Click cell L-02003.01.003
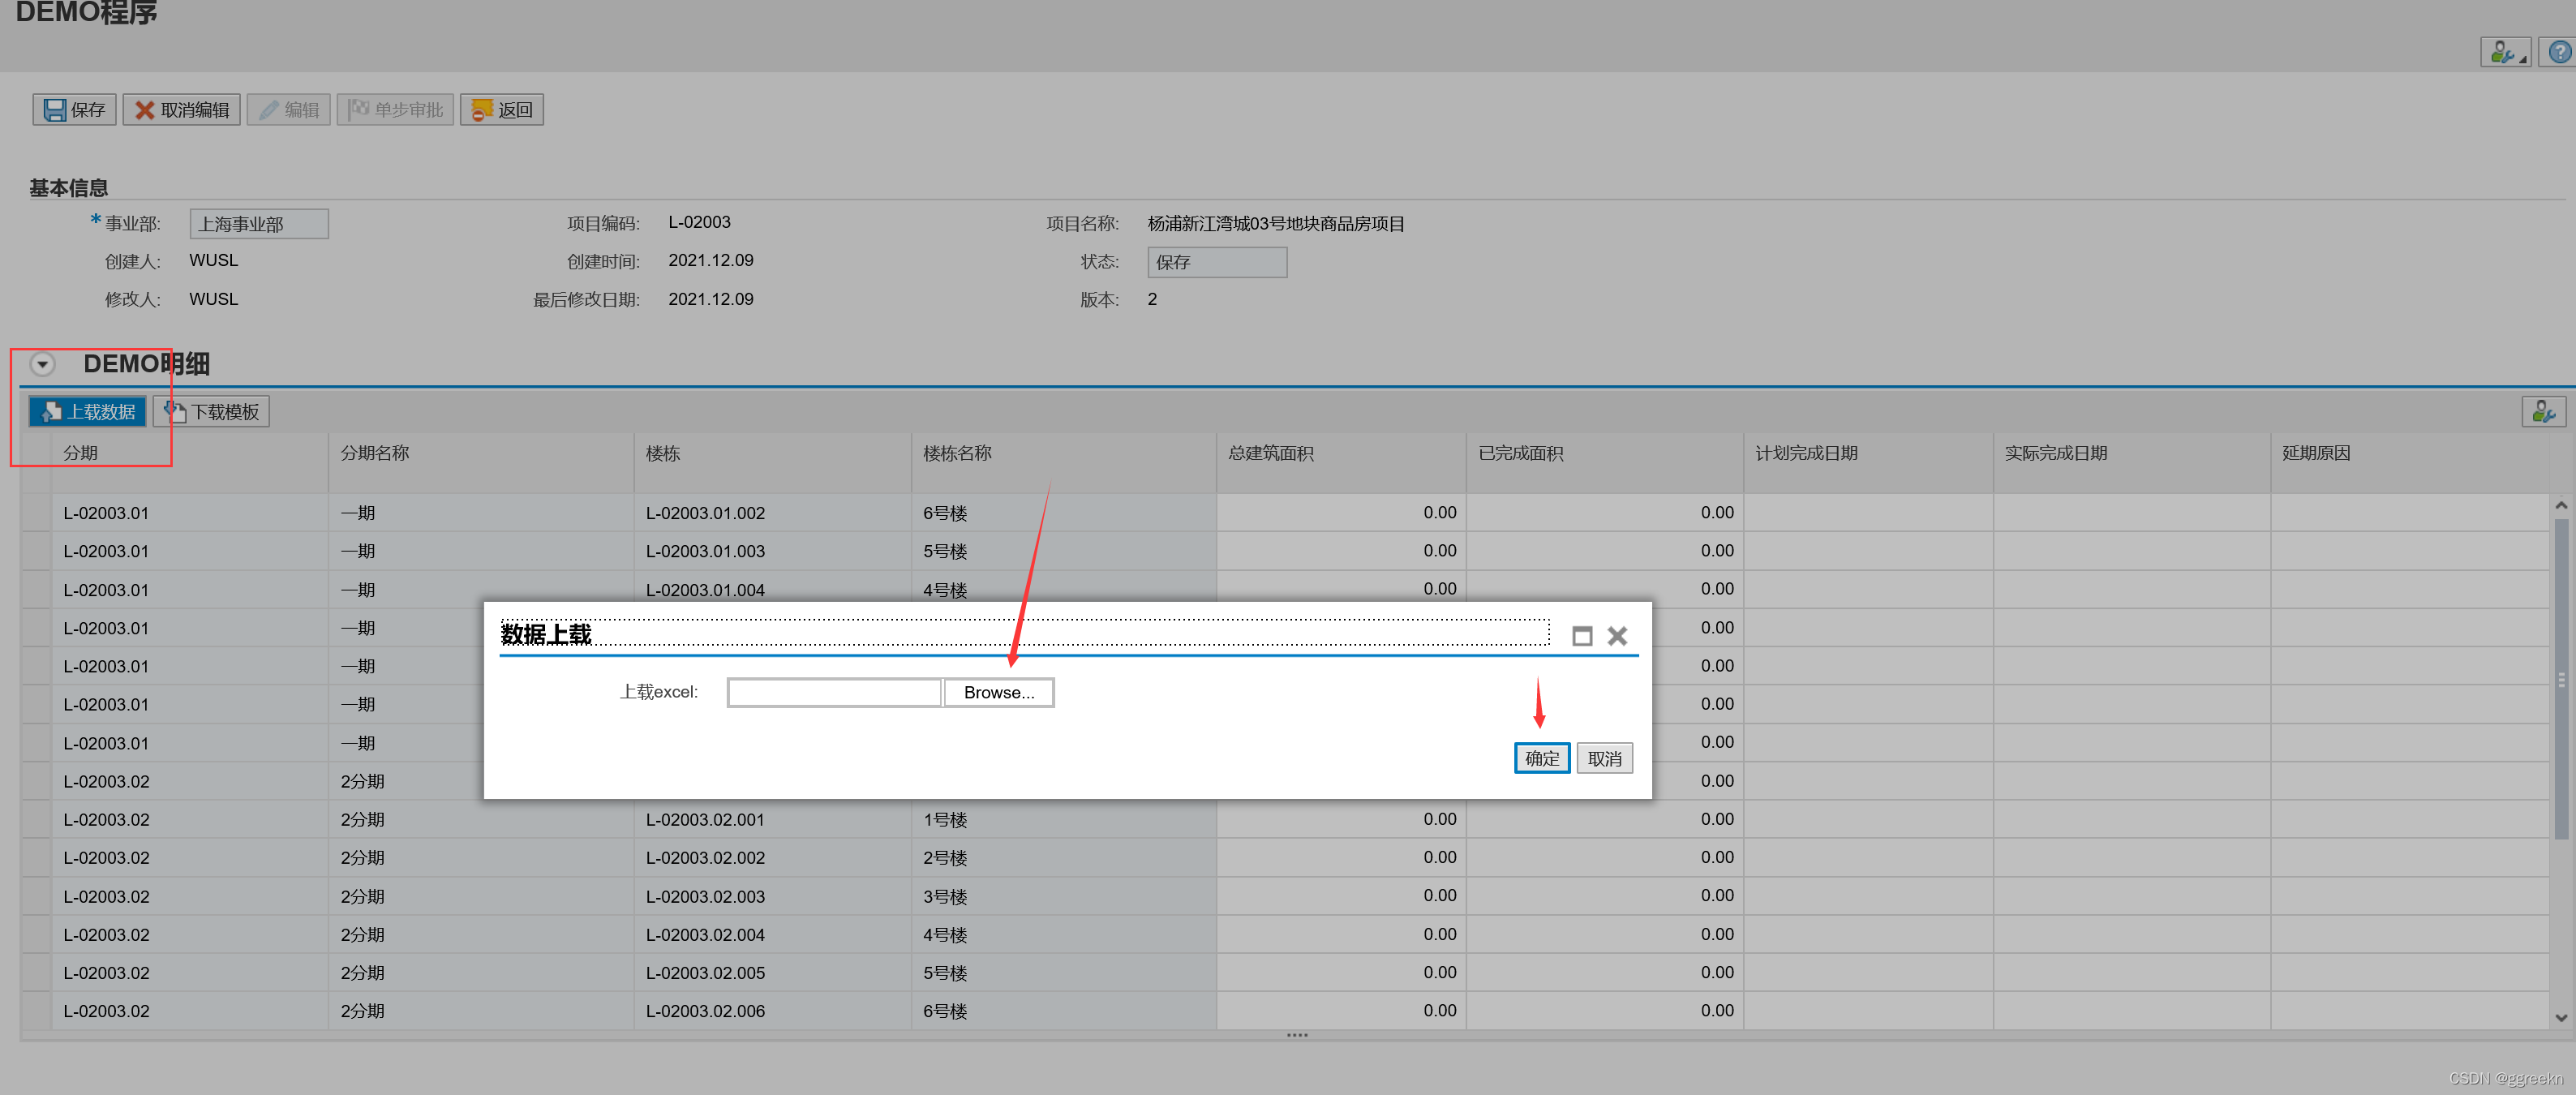The width and height of the screenshot is (2576, 1095). [772, 551]
